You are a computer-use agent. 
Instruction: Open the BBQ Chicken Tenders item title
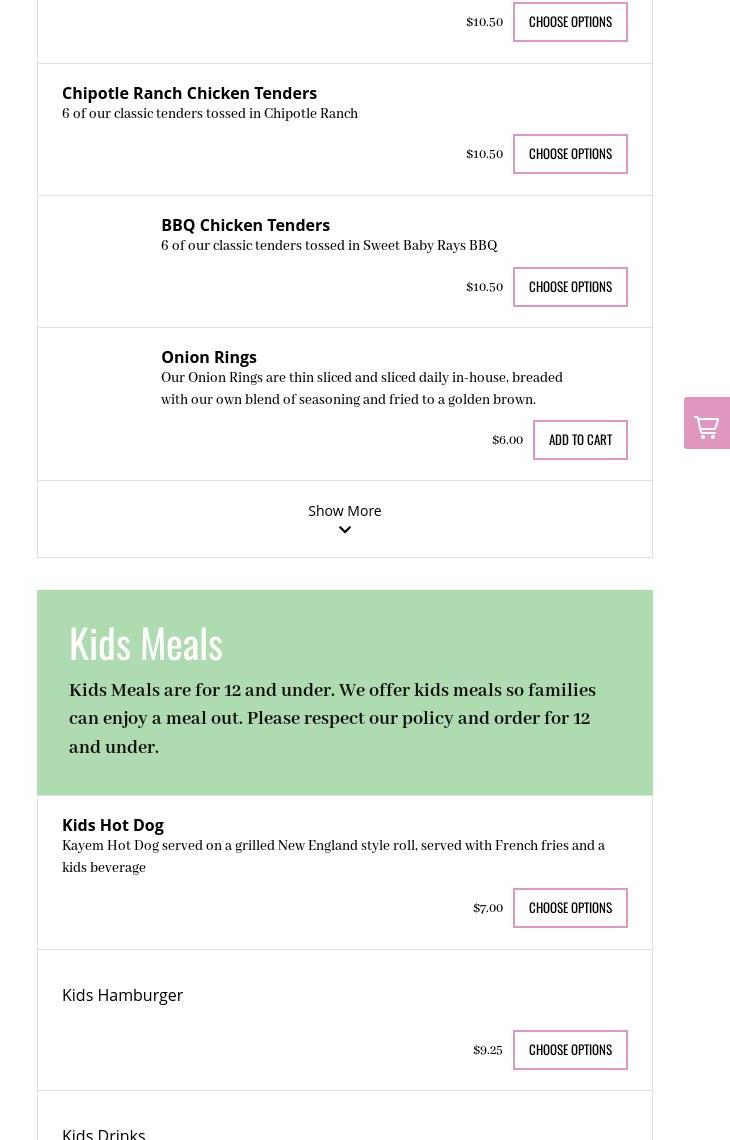pyautogui.click(x=246, y=225)
